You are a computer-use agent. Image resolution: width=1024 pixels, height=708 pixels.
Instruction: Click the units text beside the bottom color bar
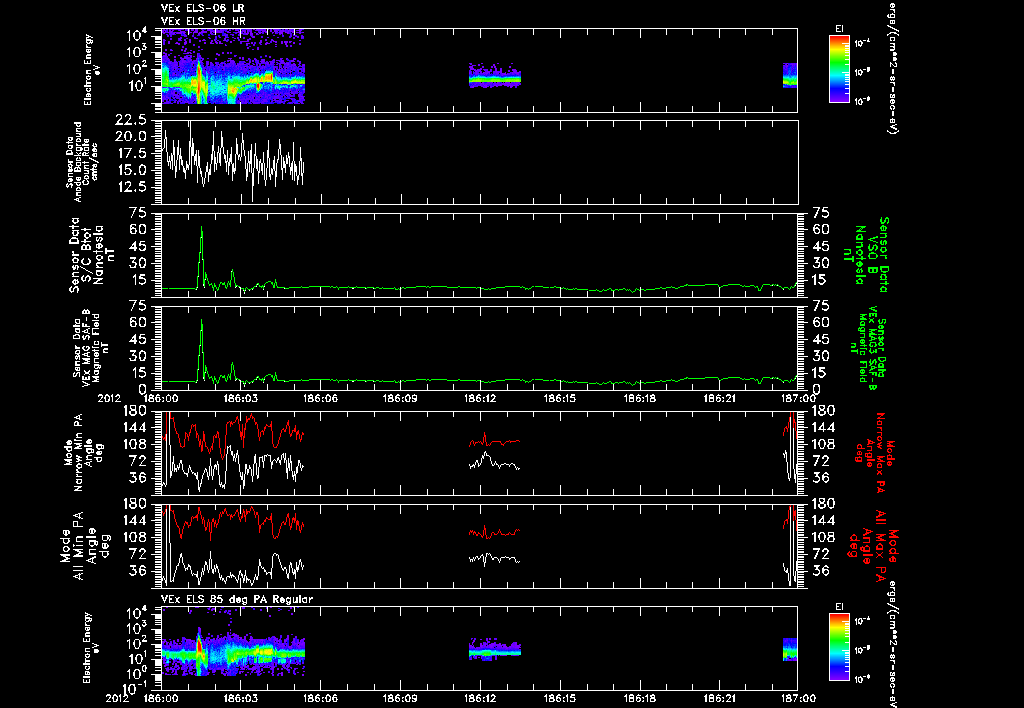click(891, 645)
